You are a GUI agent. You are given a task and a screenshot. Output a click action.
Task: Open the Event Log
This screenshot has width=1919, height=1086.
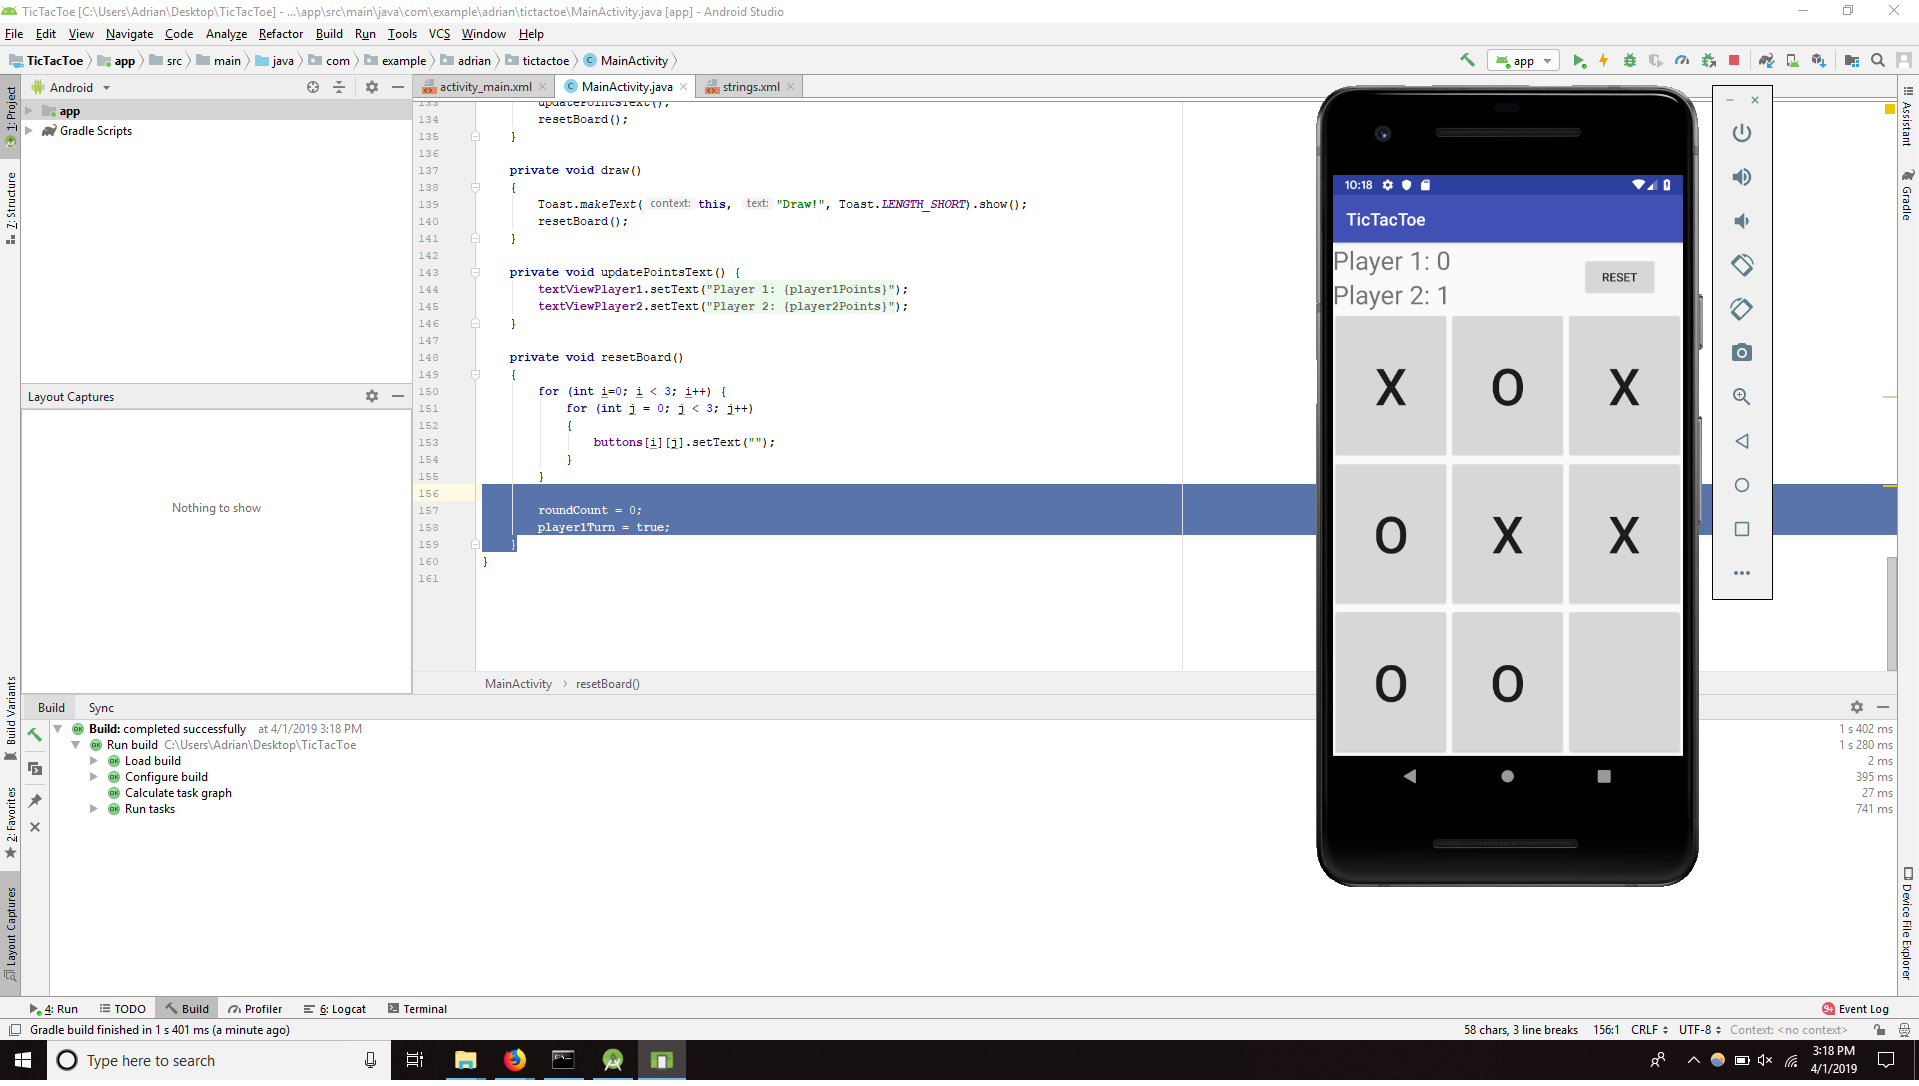tap(1863, 1009)
